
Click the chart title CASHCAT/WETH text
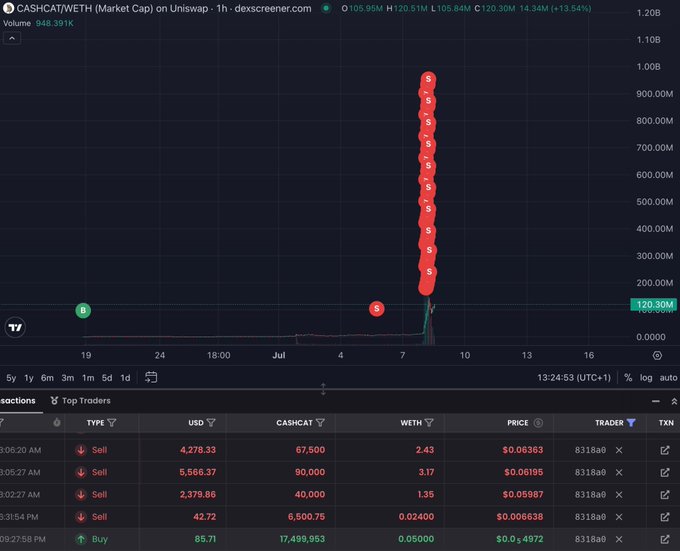(x=54, y=8)
